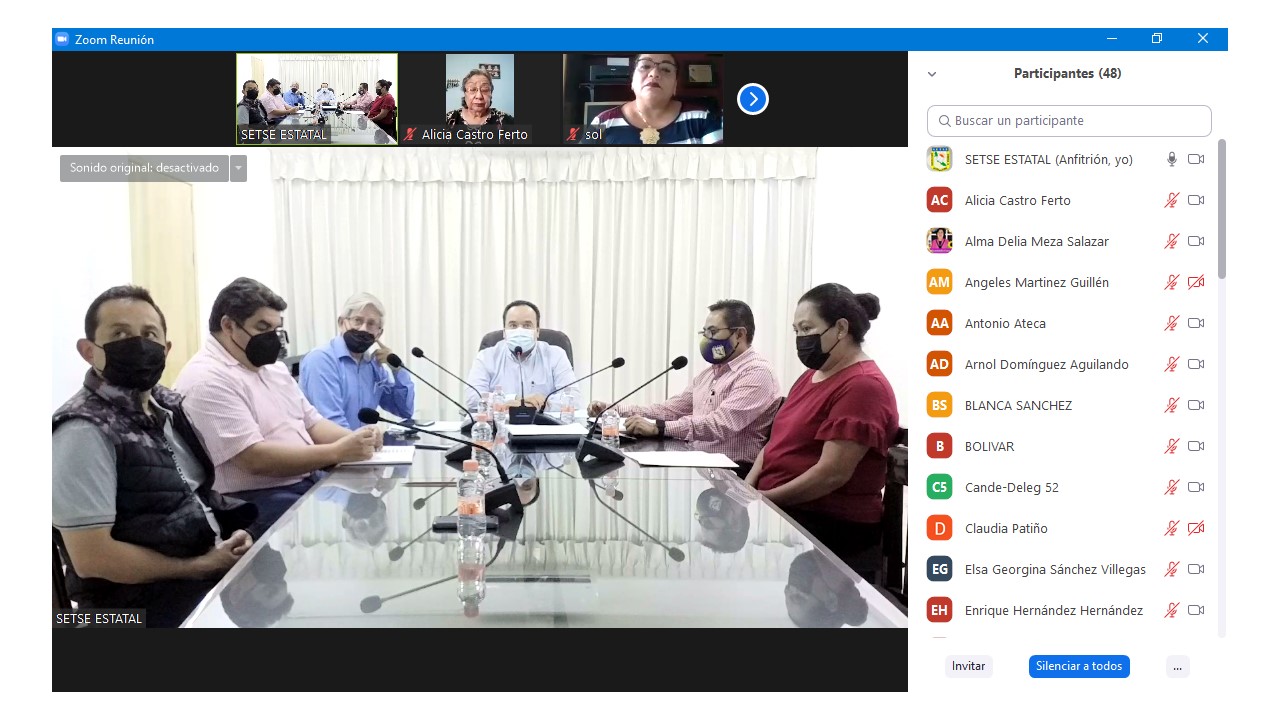
Task: Click BLANCA SANCHEZ BS avatar
Action: tap(939, 405)
